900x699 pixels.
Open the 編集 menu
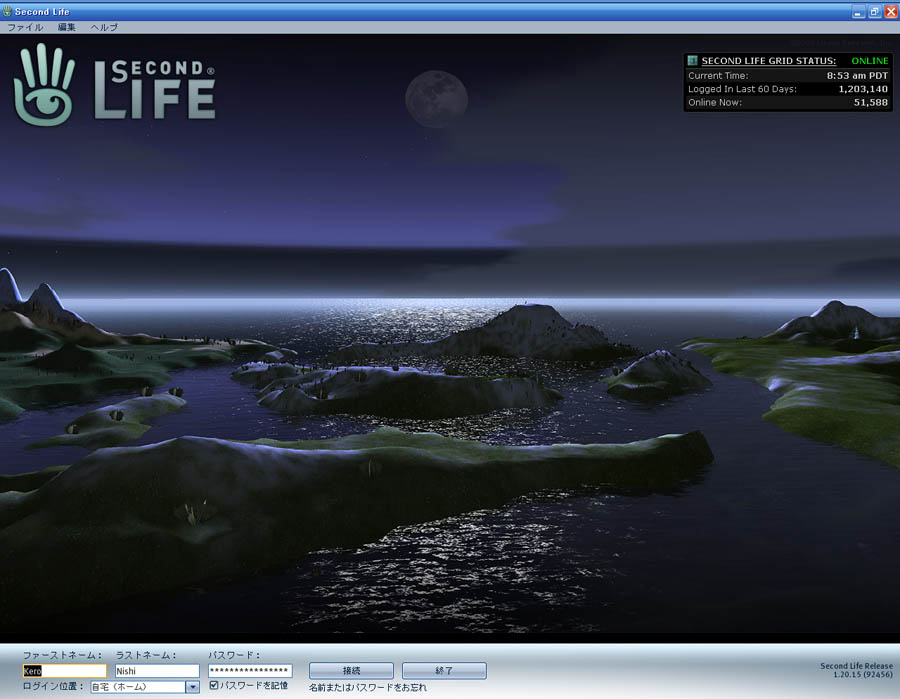67,27
